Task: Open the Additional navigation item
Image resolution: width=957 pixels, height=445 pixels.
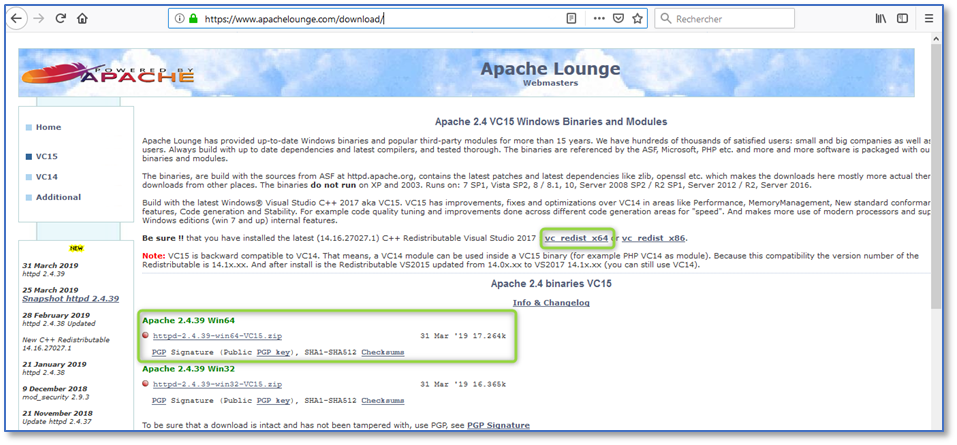Action: (x=58, y=197)
